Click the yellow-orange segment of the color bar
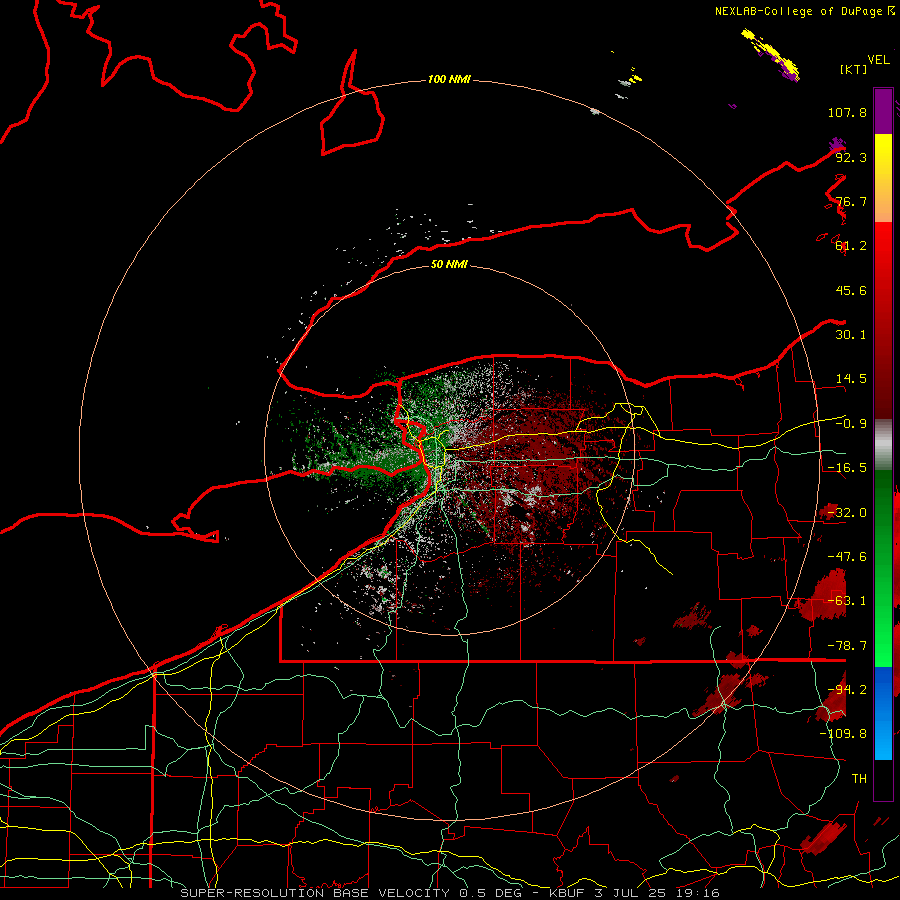The image size is (900, 900). point(883,178)
